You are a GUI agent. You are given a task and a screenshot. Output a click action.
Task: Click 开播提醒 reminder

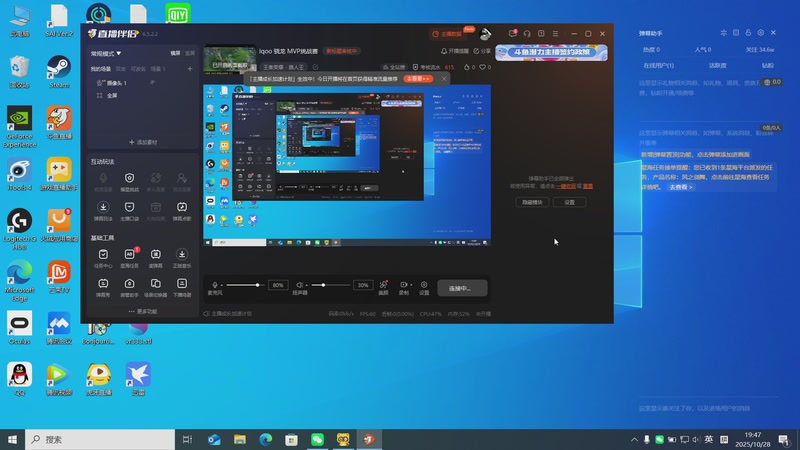pos(455,51)
